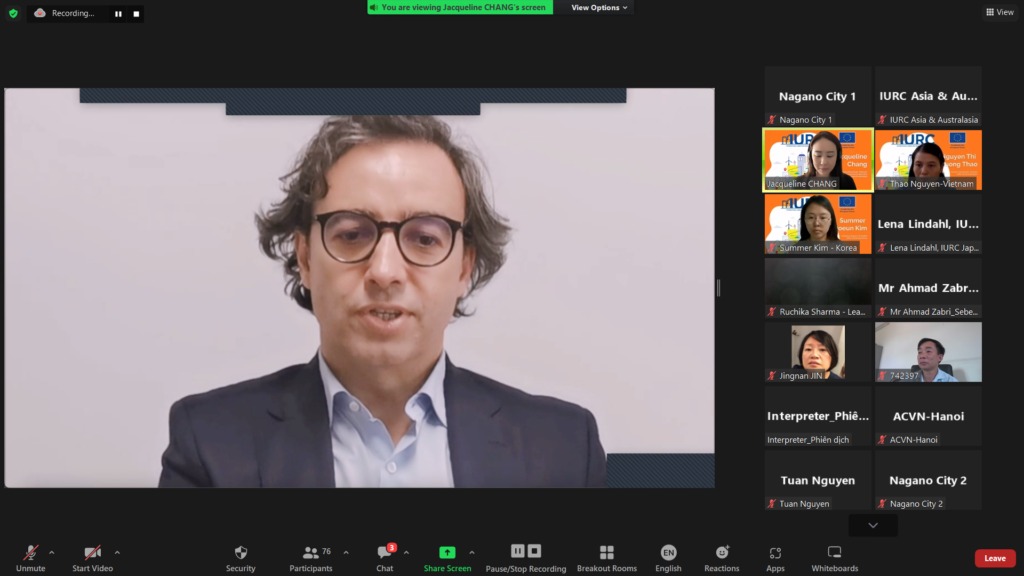Open audio options arrow beside Unmute

(x=52, y=552)
